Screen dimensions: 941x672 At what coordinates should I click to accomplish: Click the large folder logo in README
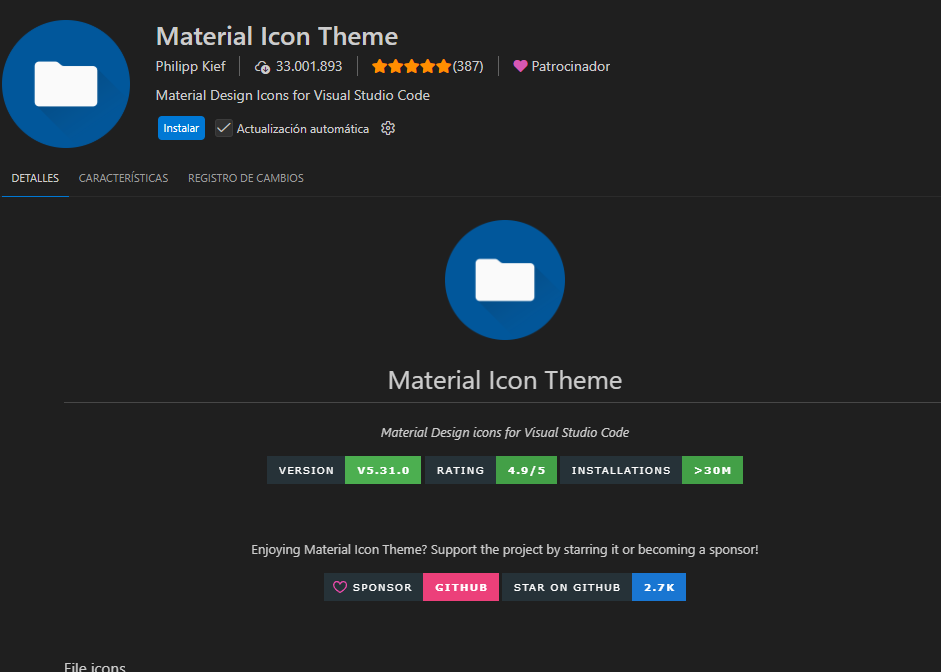(x=504, y=280)
